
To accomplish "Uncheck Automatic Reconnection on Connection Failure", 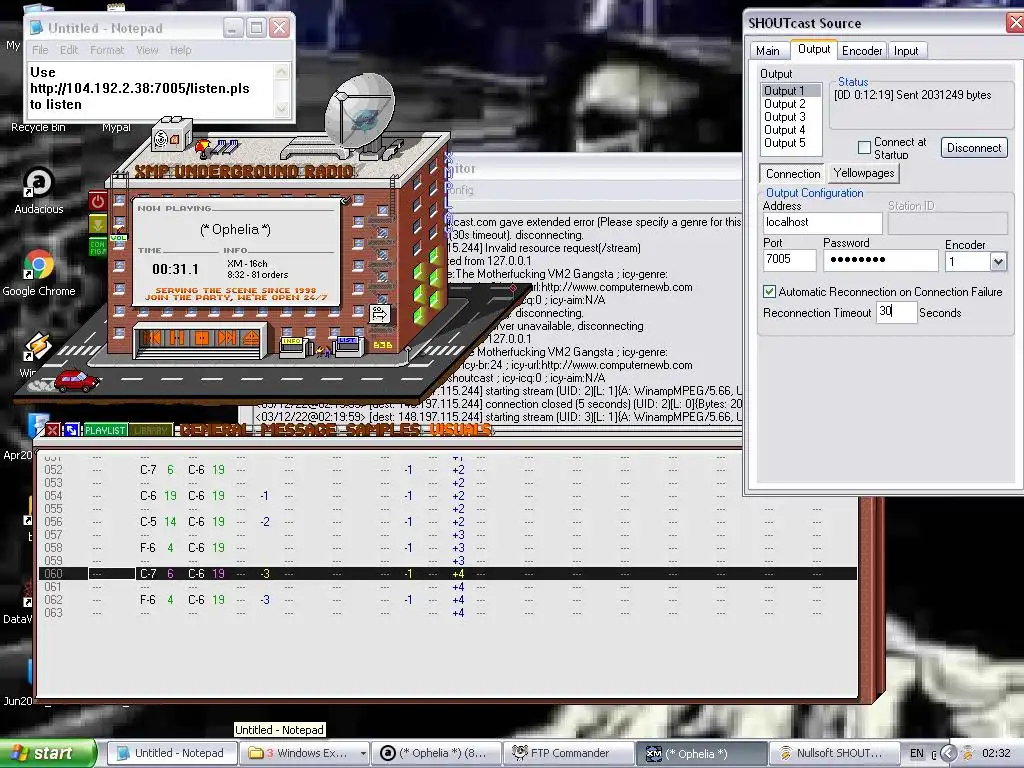I will point(769,292).
